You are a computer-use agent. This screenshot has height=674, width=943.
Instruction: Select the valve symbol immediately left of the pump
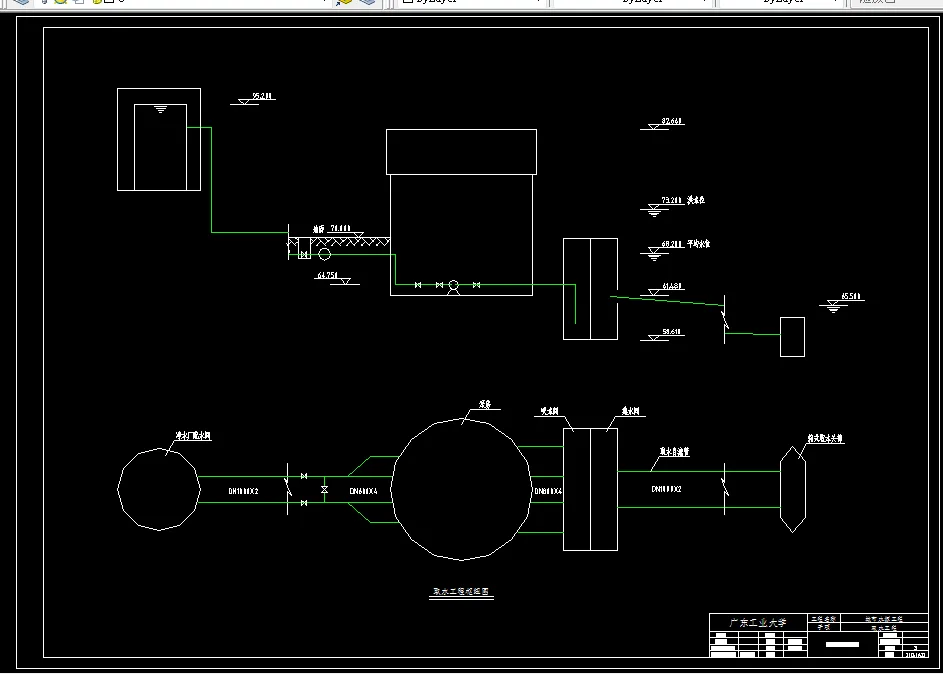point(440,285)
